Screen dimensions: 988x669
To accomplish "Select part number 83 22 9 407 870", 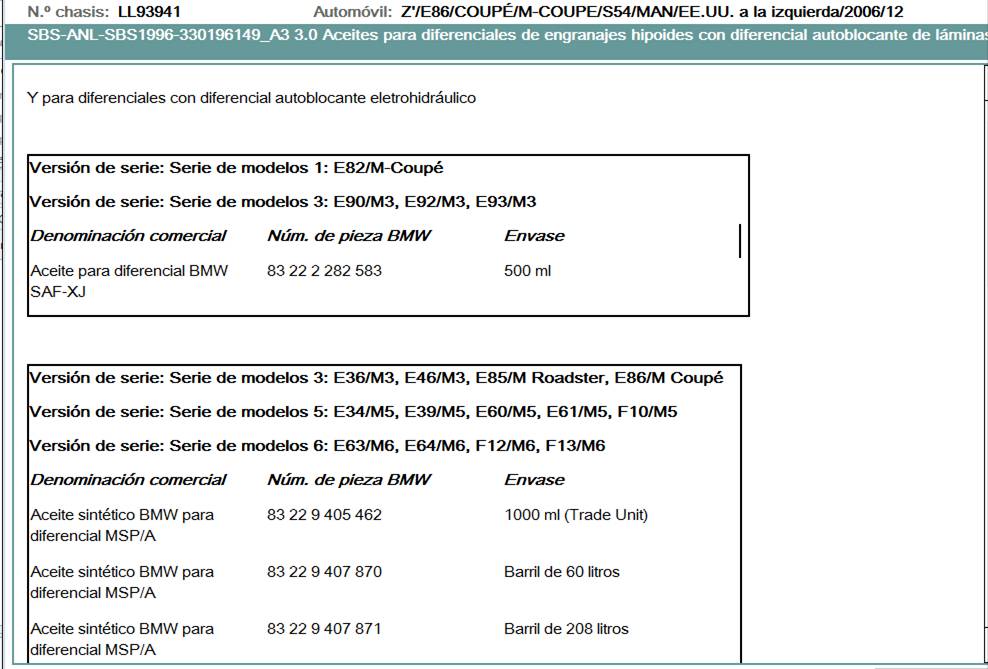I will pyautogui.click(x=325, y=571).
